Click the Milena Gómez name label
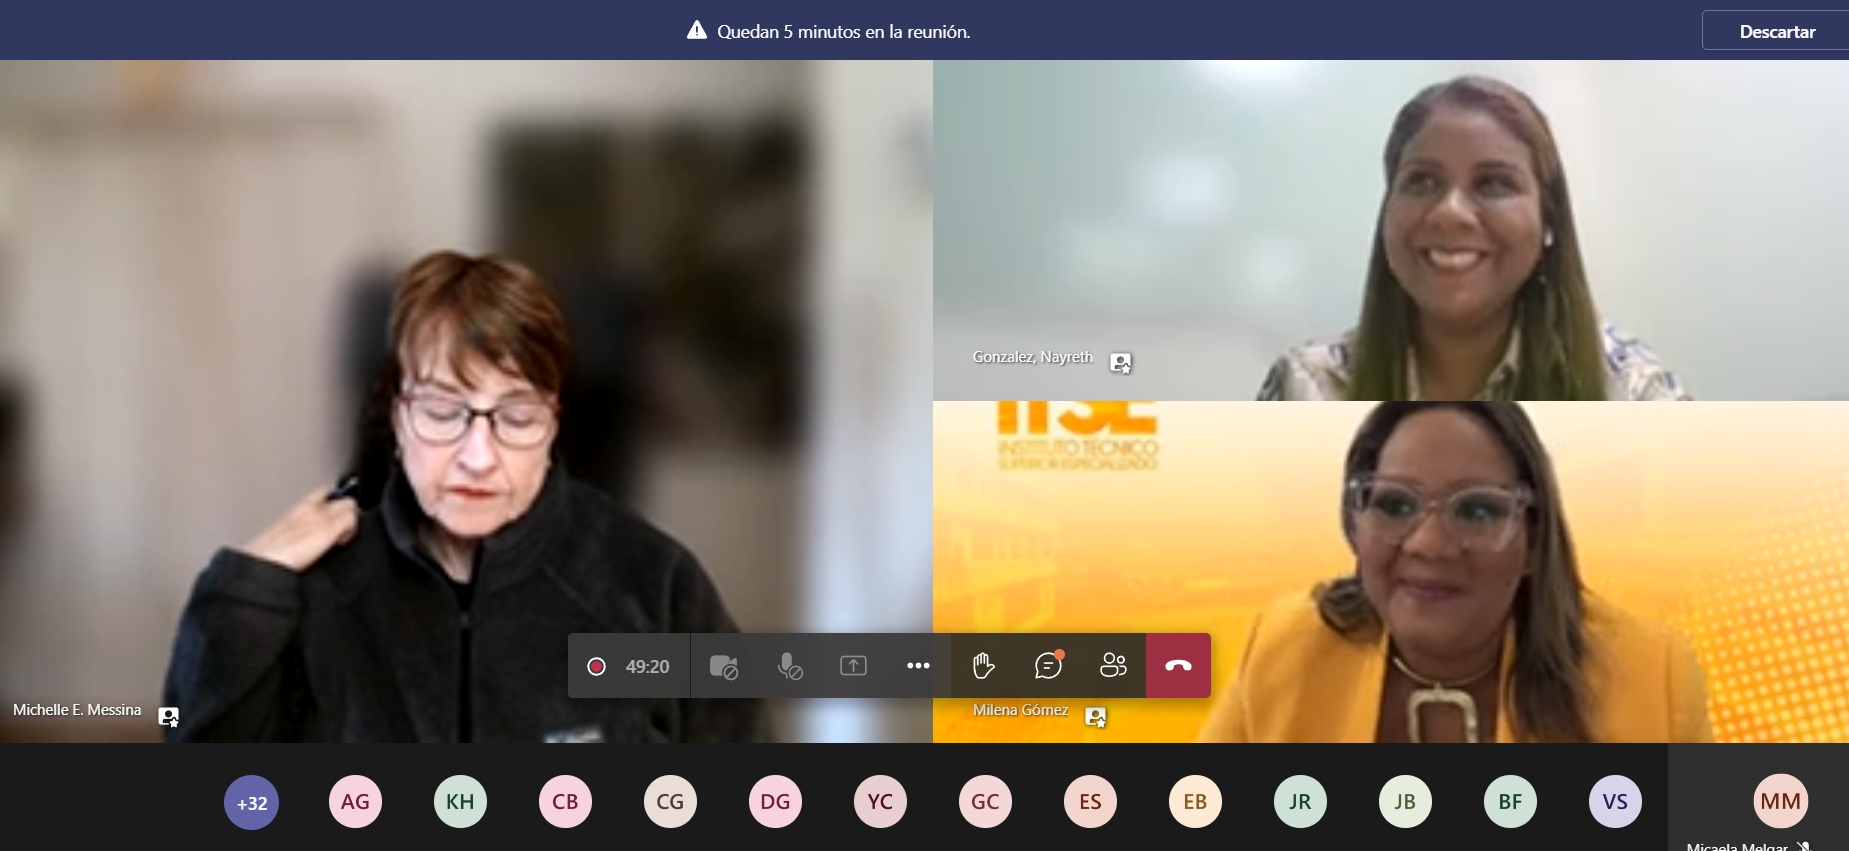The height and width of the screenshot is (851, 1849). [1020, 710]
